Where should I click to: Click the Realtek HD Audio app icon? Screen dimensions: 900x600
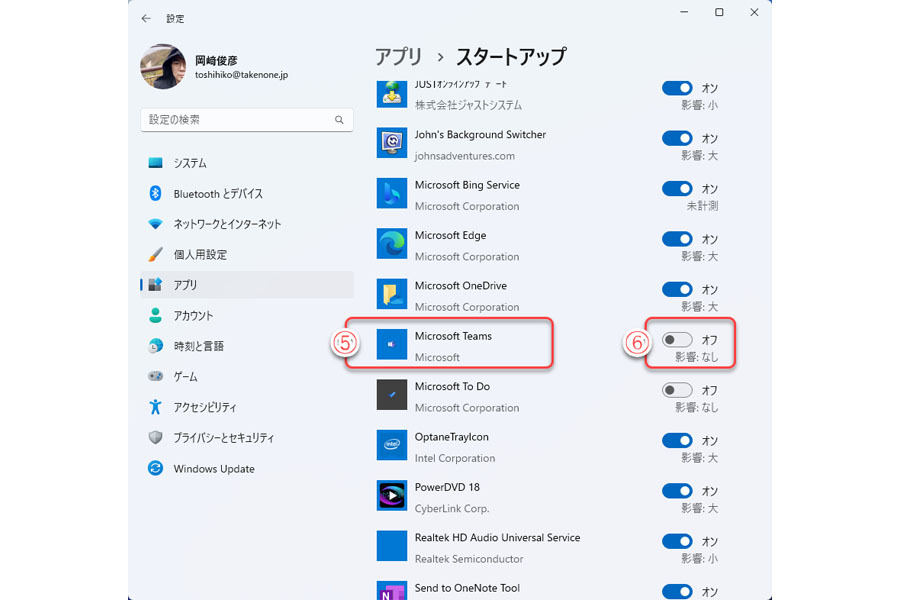(392, 546)
